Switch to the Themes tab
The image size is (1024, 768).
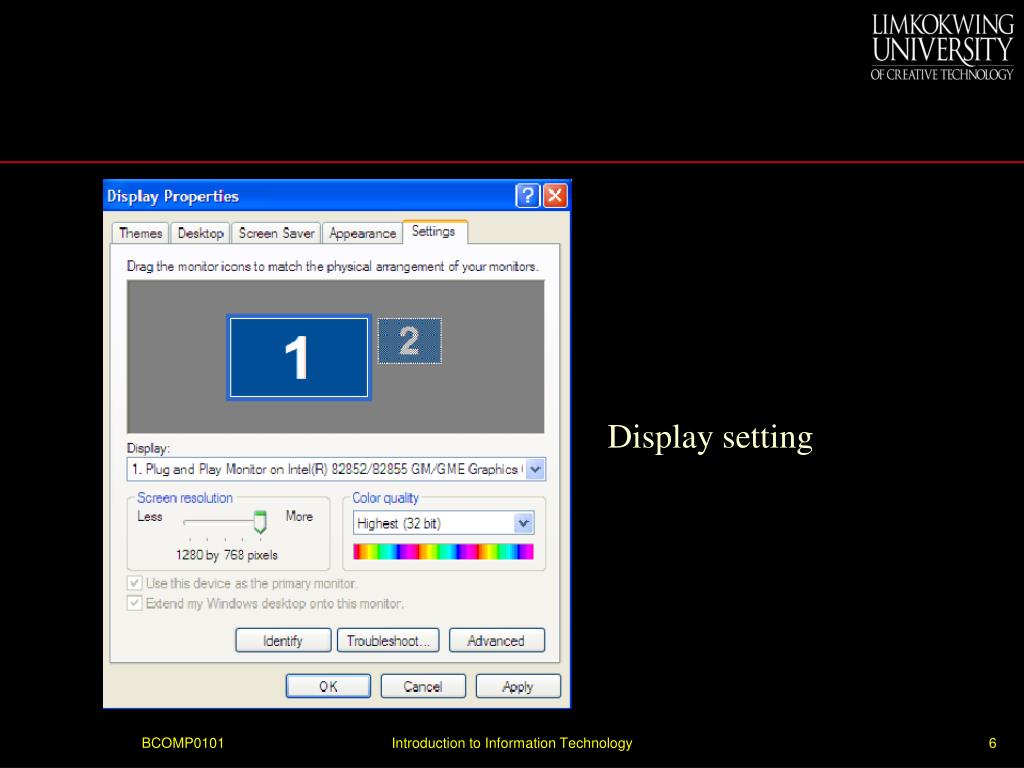click(140, 233)
